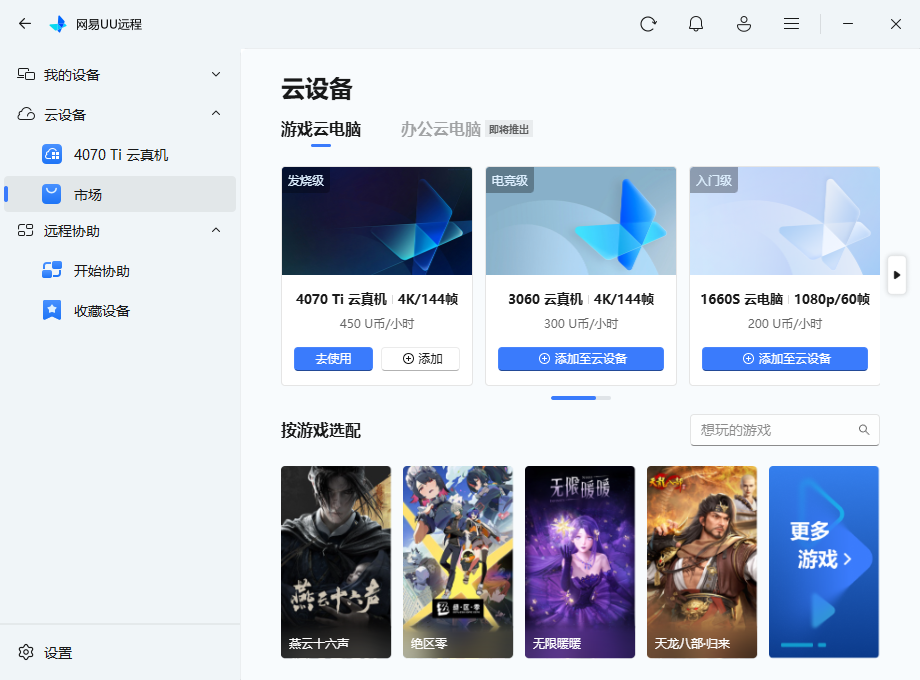Viewport: 920px width, 680px height.
Task: Go back with the left arrow icon
Action: tap(25, 23)
